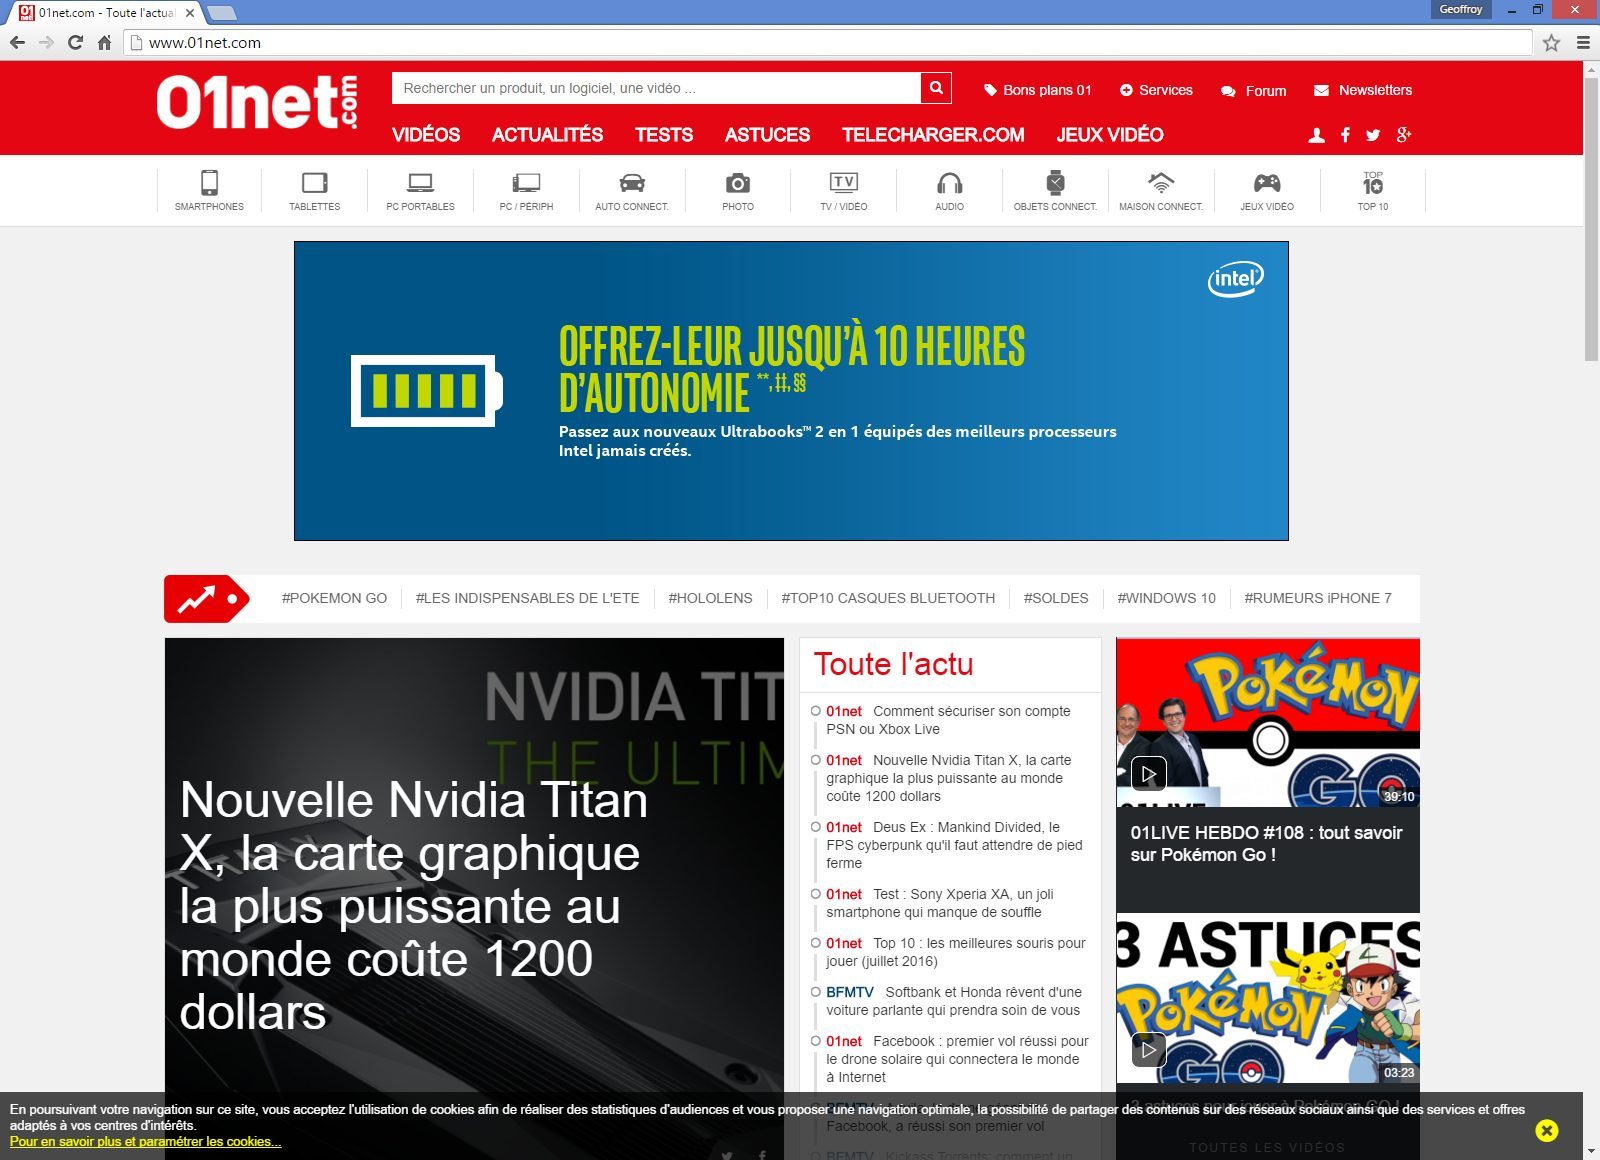Open the ACTUALITÉS menu

(x=547, y=135)
